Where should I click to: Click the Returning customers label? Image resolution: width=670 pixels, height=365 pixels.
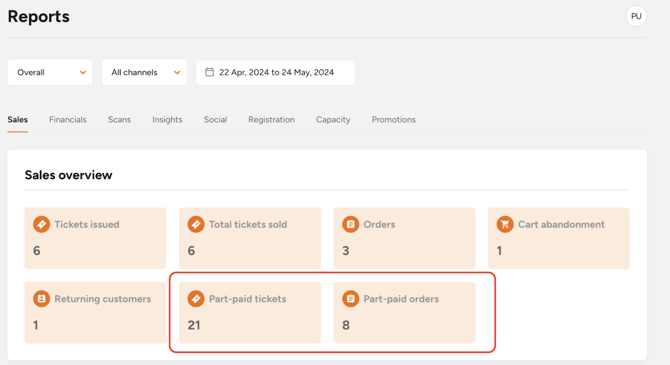[x=103, y=299]
